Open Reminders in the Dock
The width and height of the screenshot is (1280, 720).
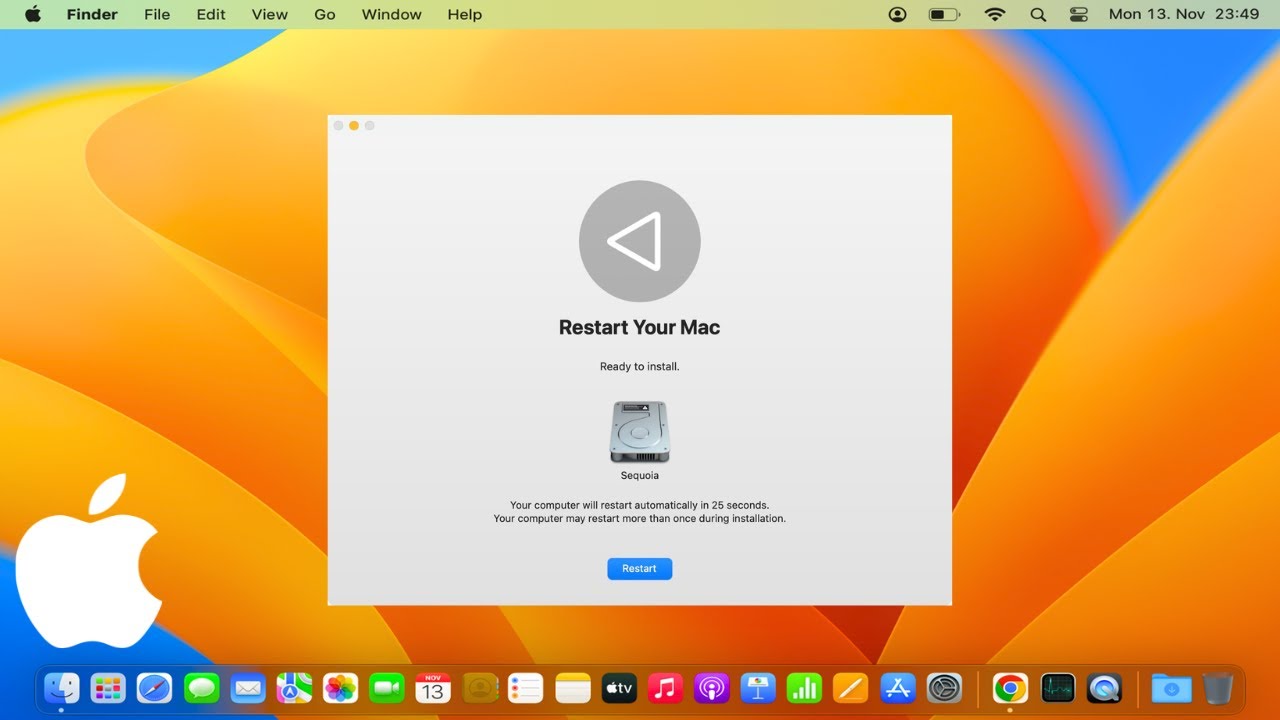coord(526,688)
